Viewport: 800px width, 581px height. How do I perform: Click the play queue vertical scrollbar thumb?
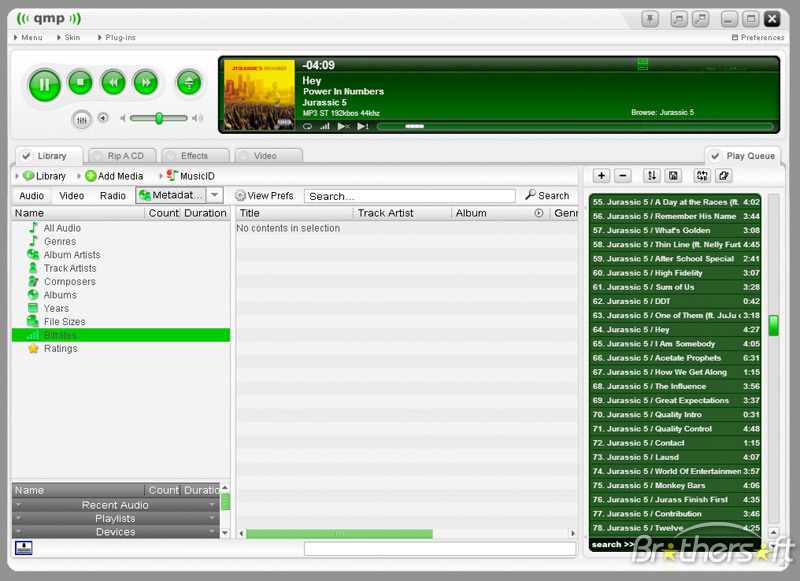[x=773, y=325]
